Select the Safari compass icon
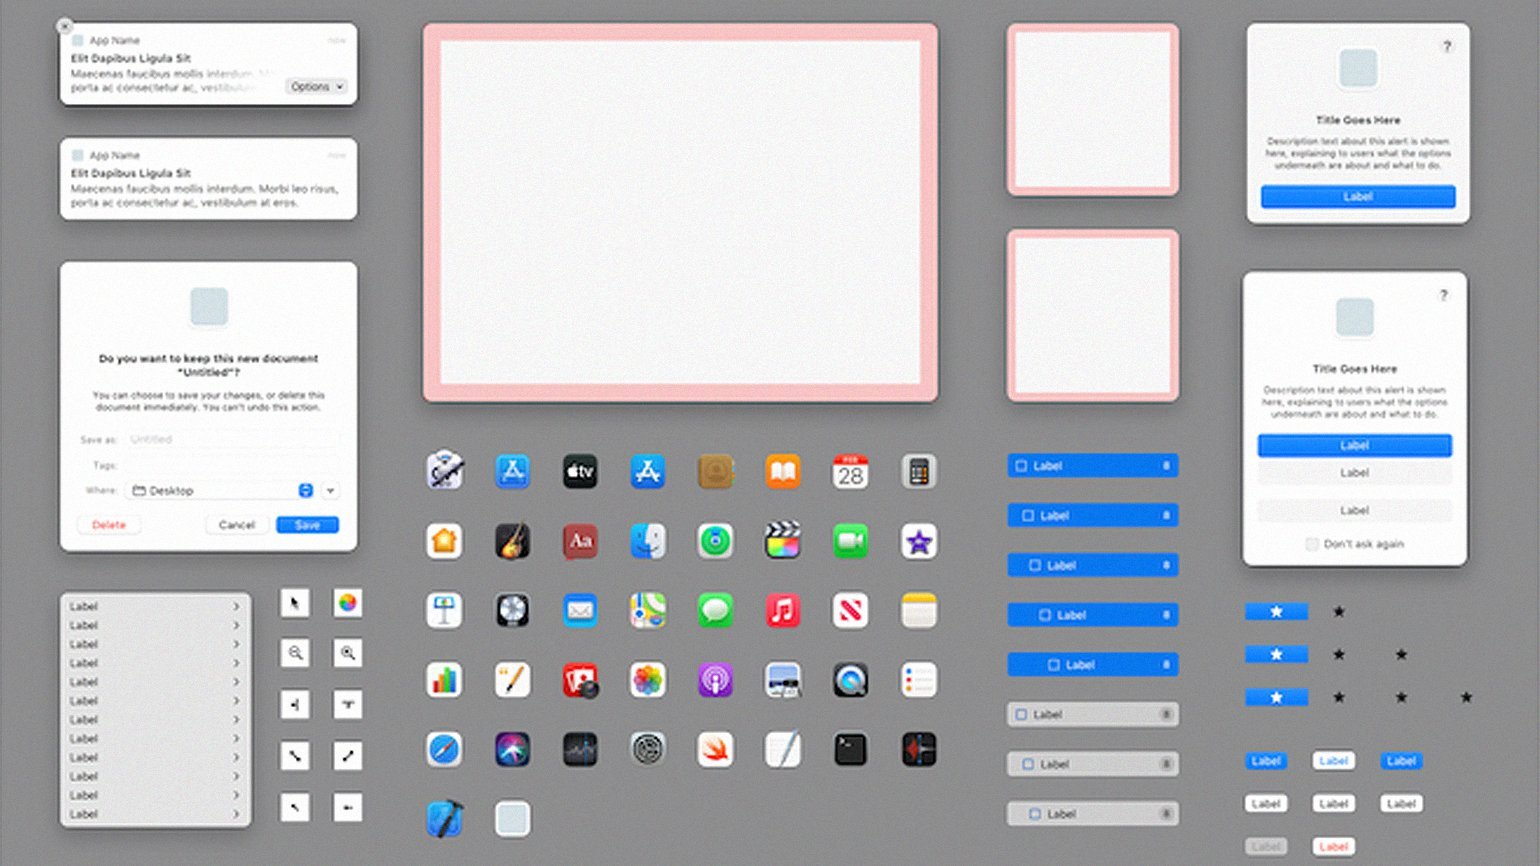 pos(444,749)
